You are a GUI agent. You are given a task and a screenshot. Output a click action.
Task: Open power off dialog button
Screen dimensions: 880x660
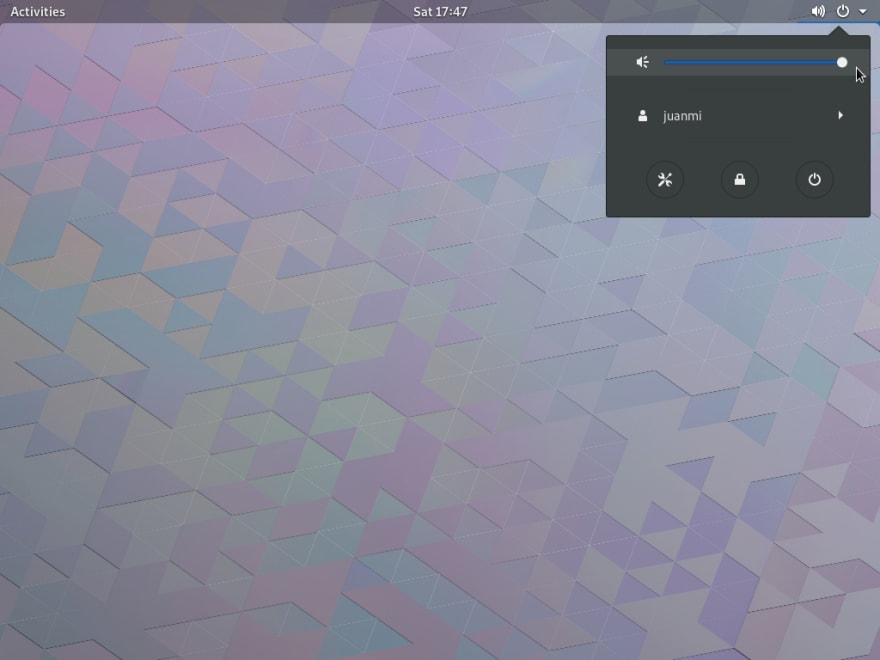pos(814,180)
